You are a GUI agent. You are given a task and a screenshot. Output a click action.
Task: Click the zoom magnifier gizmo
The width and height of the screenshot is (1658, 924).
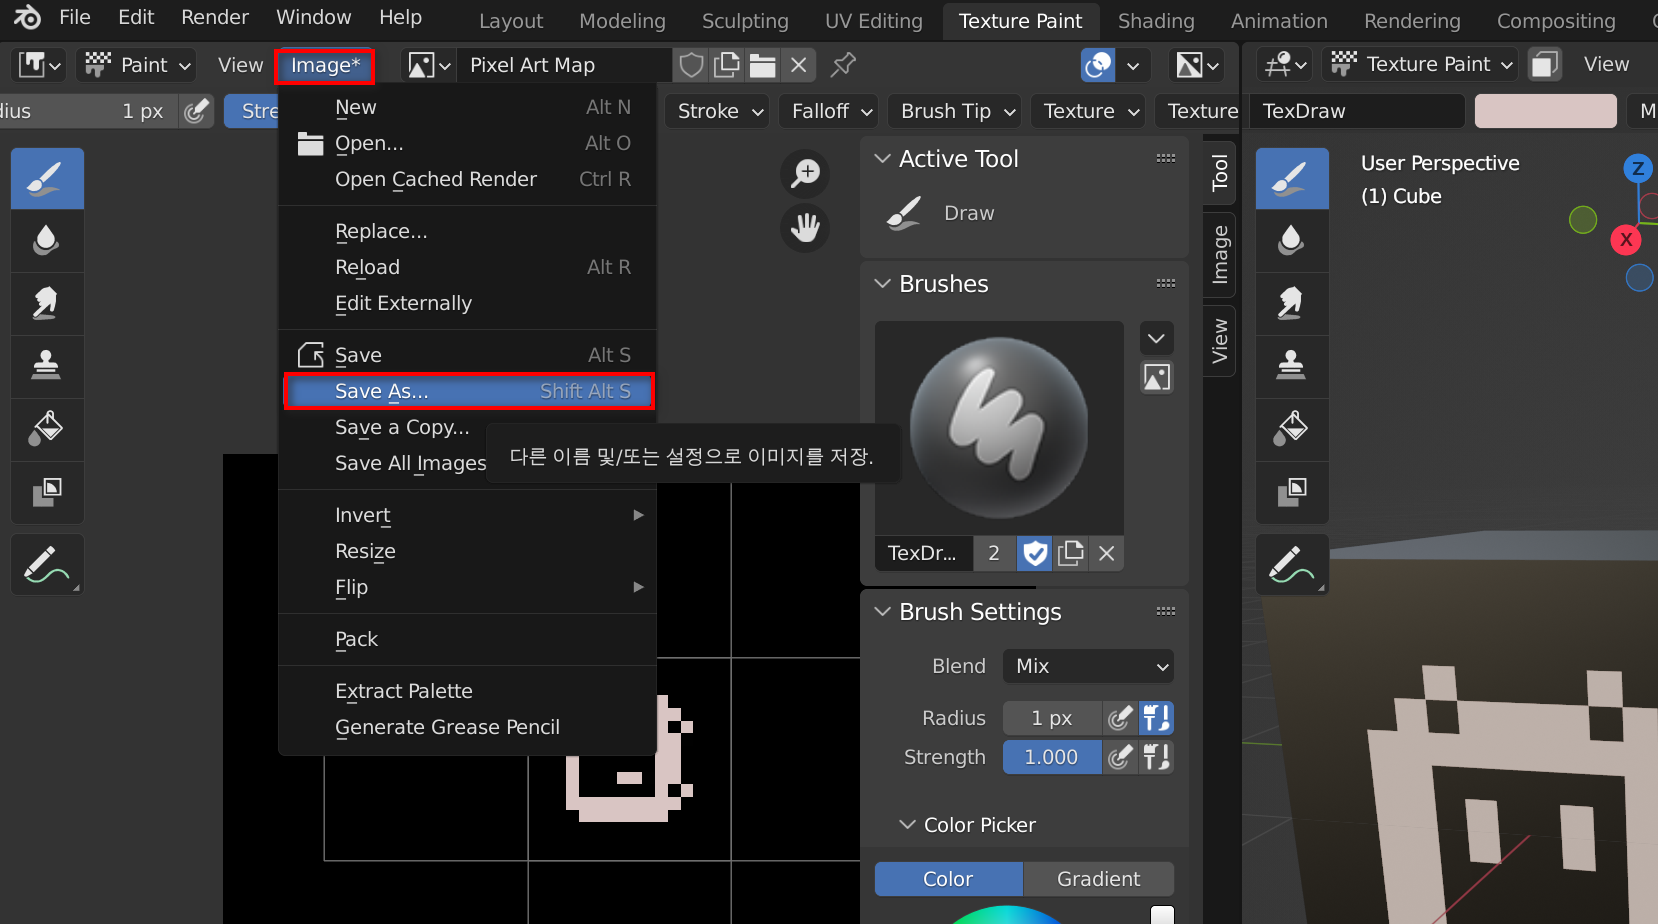click(805, 174)
